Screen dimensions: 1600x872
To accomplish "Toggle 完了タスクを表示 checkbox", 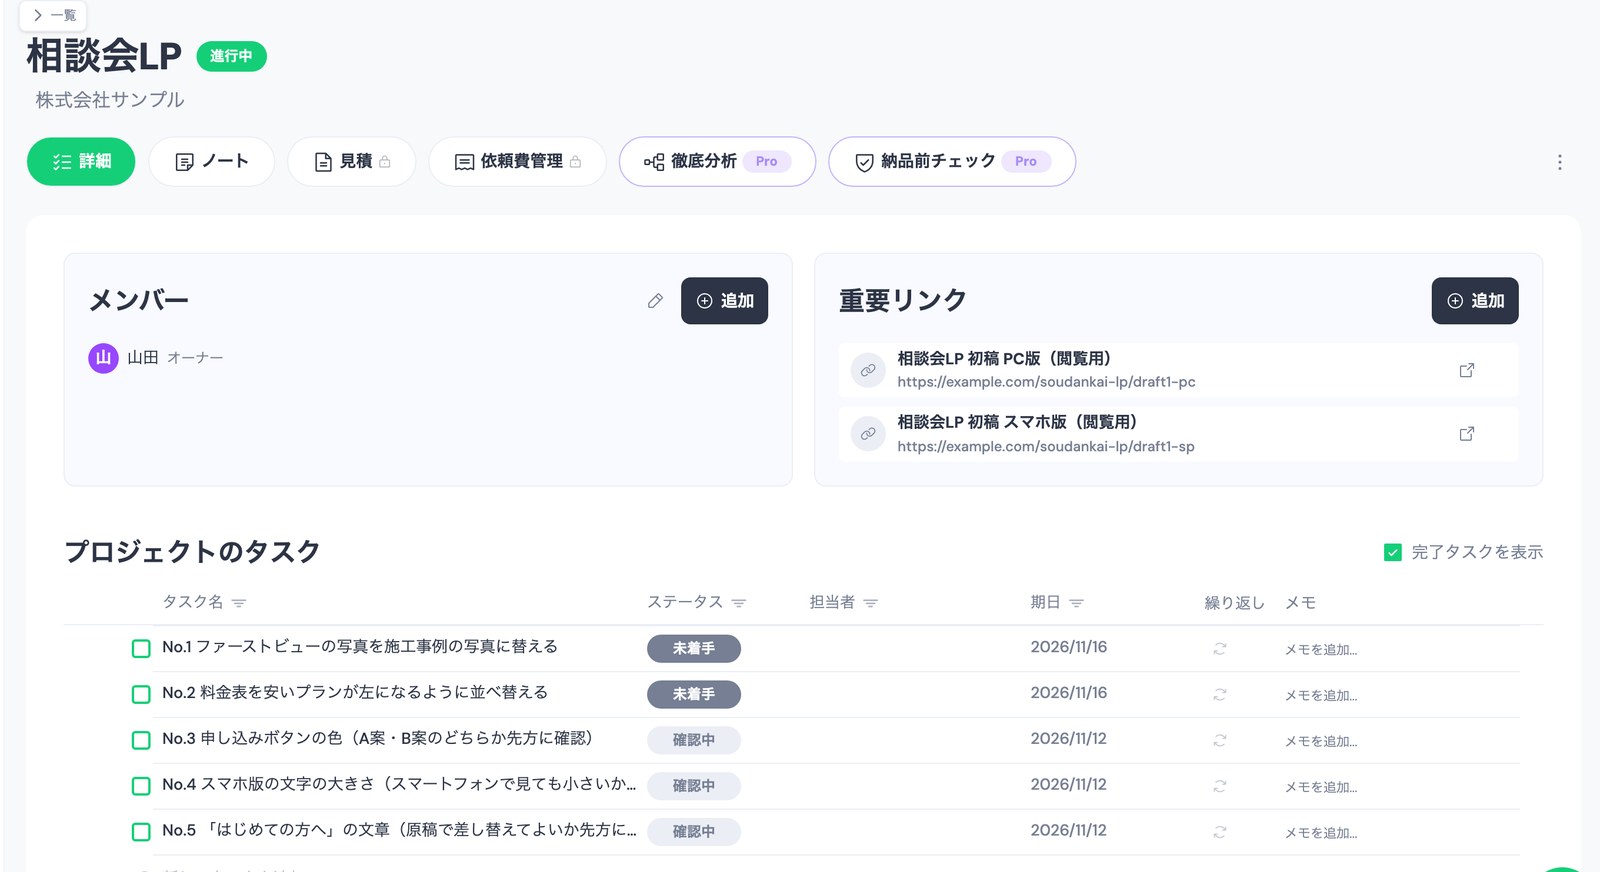I will [1393, 552].
